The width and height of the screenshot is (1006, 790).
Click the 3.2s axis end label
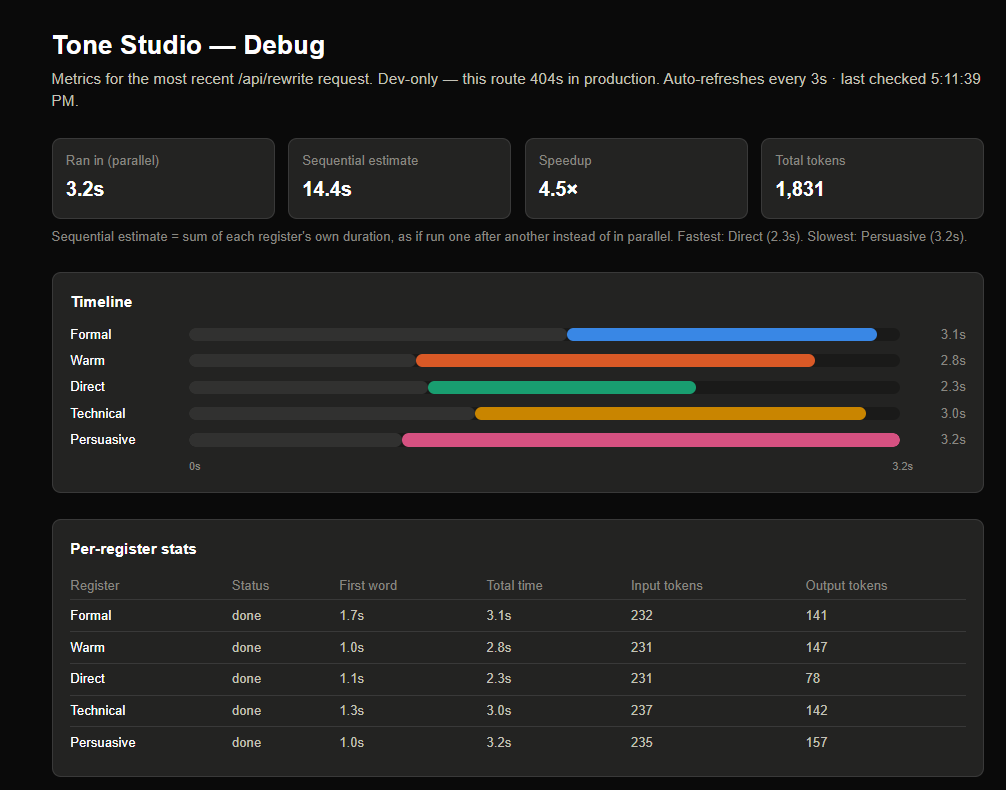902,467
